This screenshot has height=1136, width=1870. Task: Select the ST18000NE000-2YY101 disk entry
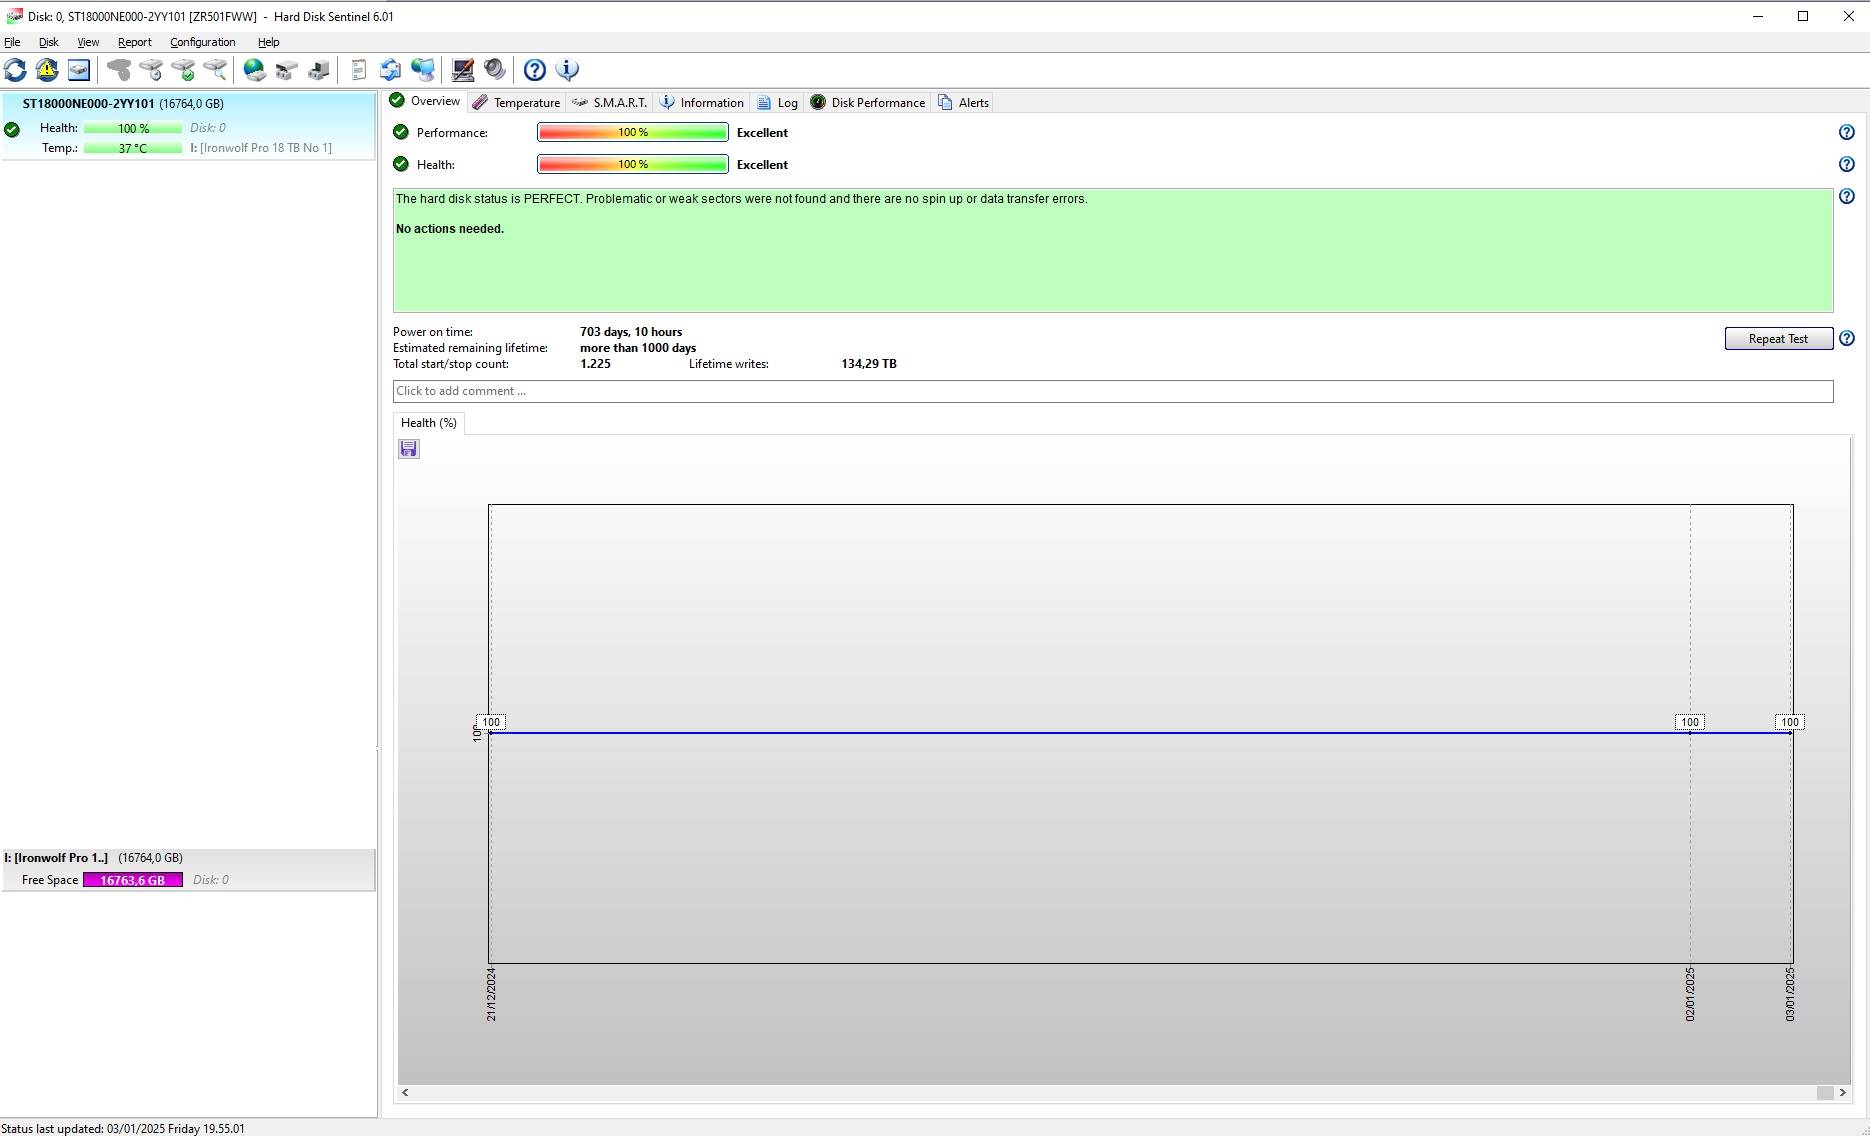coord(188,126)
